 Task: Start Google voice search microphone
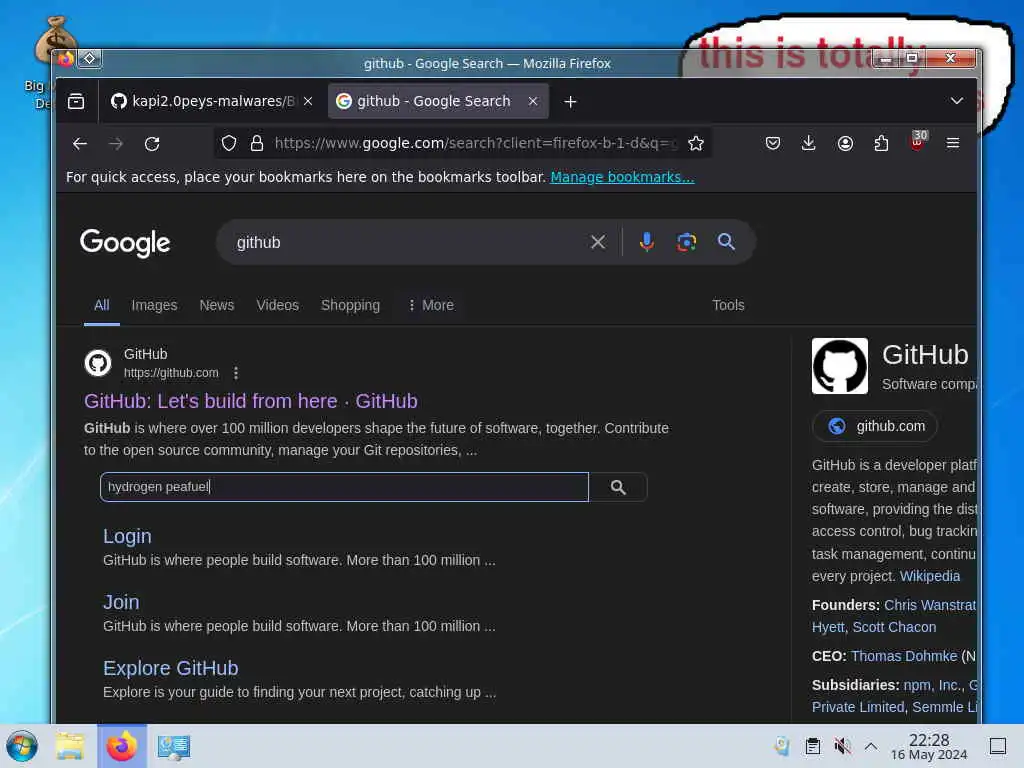click(647, 242)
